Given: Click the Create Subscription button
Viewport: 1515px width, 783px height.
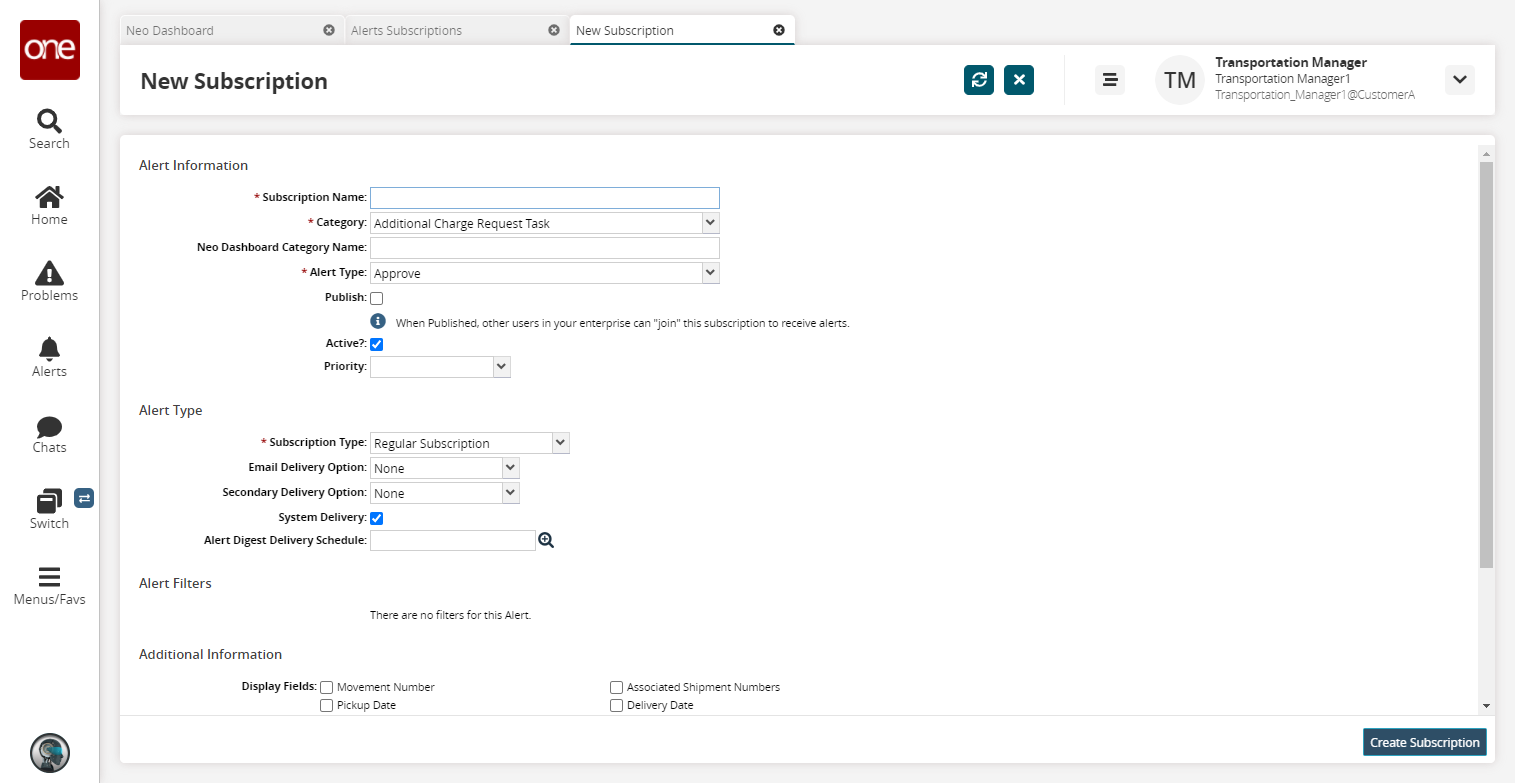Looking at the screenshot, I should [1424, 742].
